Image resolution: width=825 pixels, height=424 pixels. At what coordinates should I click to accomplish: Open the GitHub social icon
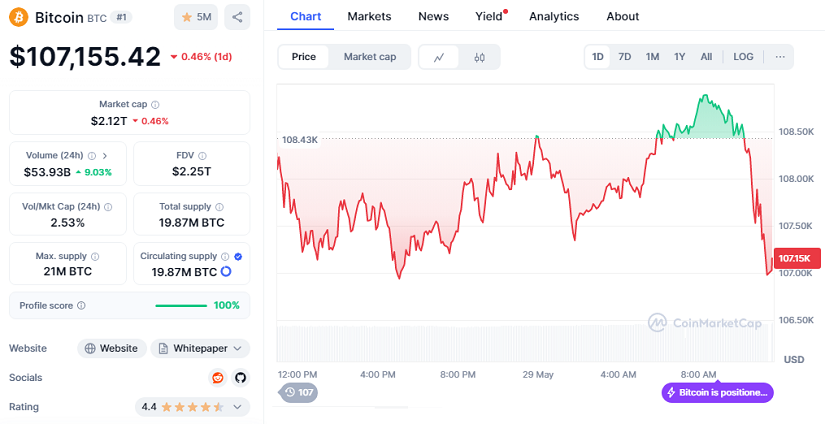240,378
